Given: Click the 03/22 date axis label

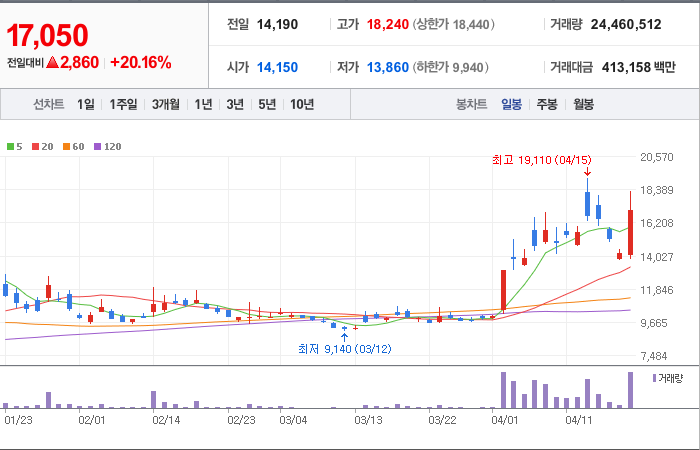Looking at the screenshot, I should pyautogui.click(x=443, y=421).
